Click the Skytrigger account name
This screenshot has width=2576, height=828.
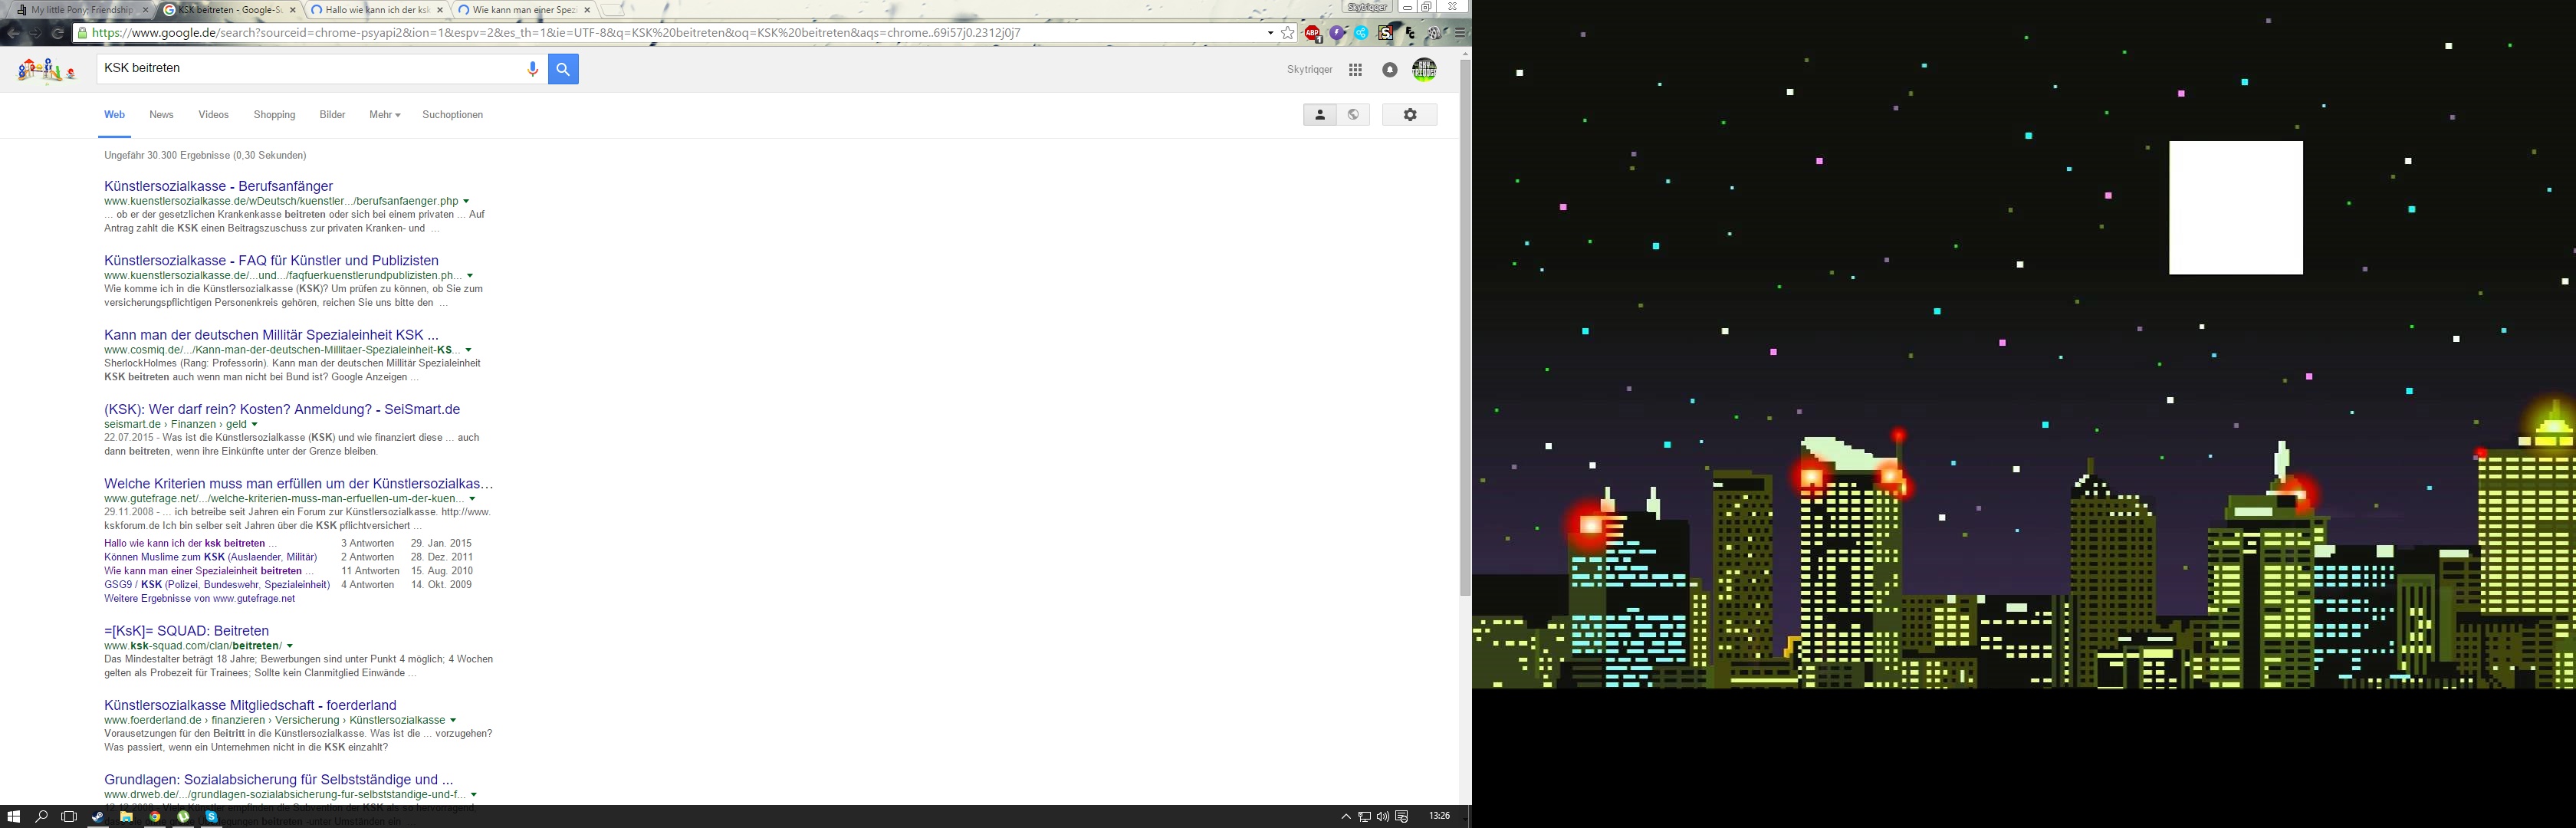[1309, 70]
